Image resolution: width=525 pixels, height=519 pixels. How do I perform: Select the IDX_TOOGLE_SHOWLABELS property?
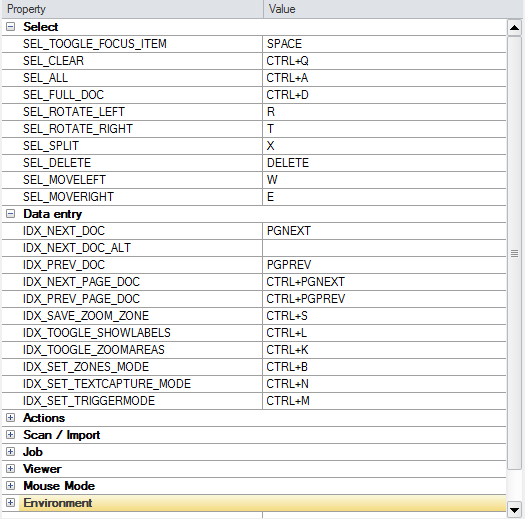[132, 333]
